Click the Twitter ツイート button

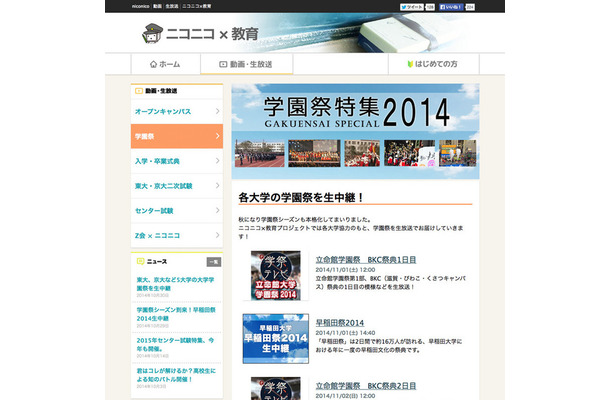click(412, 7)
